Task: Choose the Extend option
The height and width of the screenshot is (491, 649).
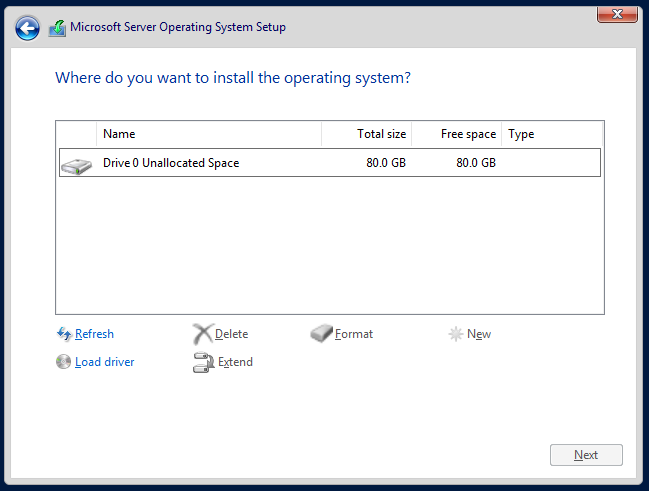Action: pos(235,362)
